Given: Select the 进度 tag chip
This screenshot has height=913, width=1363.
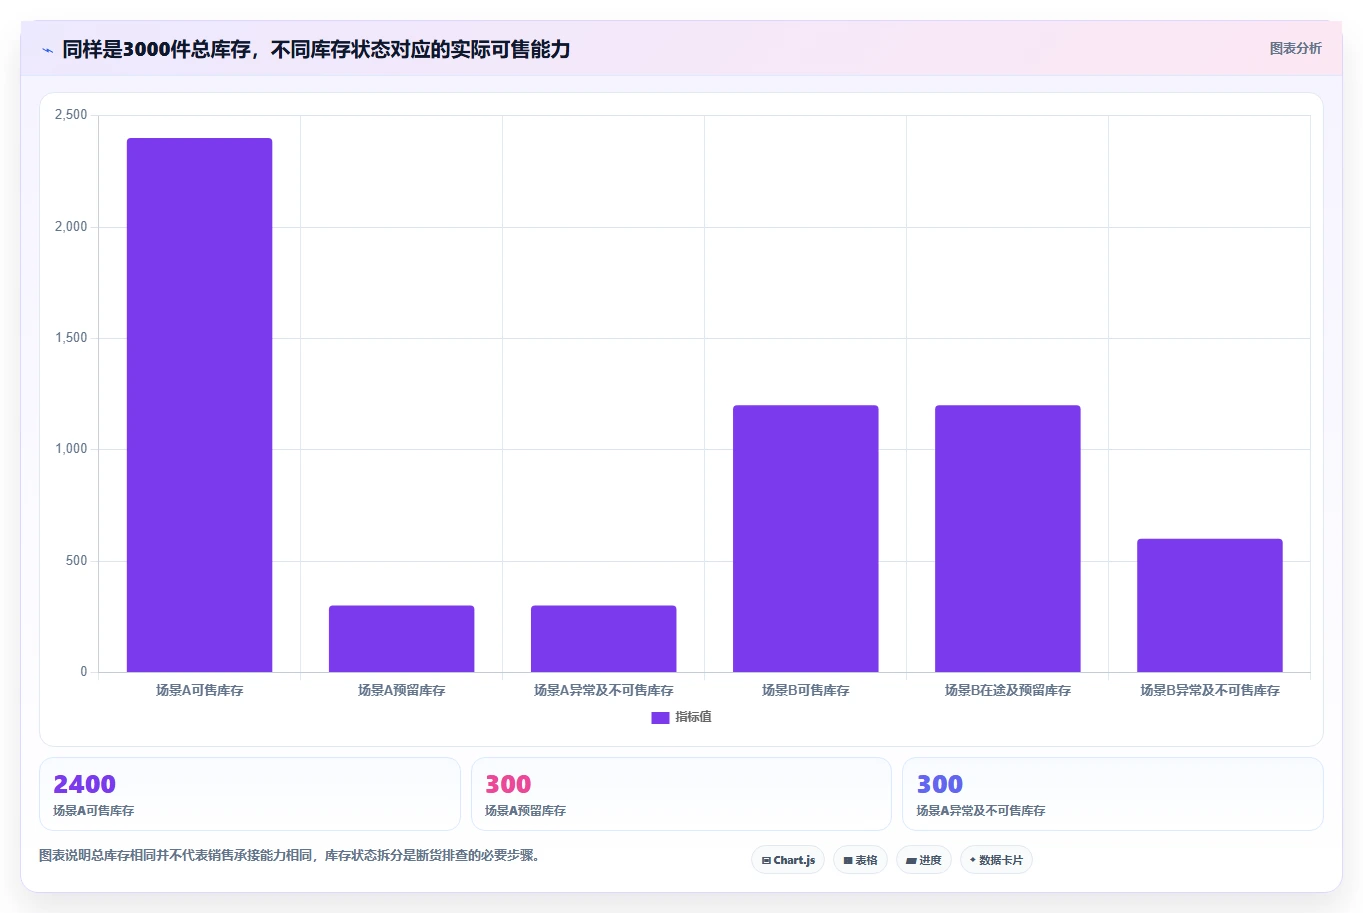Looking at the screenshot, I should pyautogui.click(x=924, y=860).
